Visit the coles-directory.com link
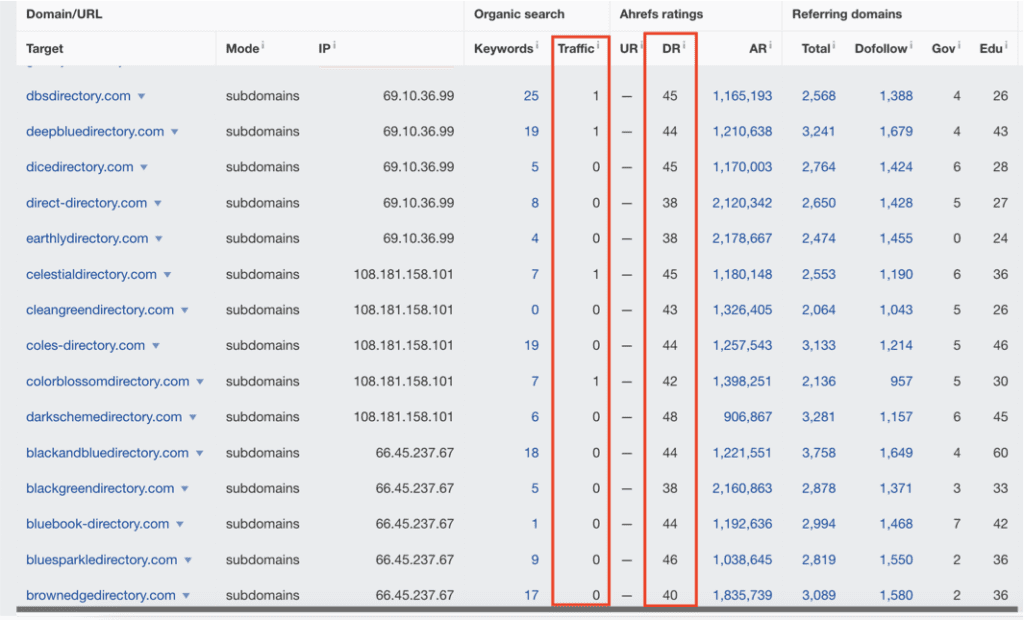Screen dimensions: 1024x620 [x=86, y=346]
